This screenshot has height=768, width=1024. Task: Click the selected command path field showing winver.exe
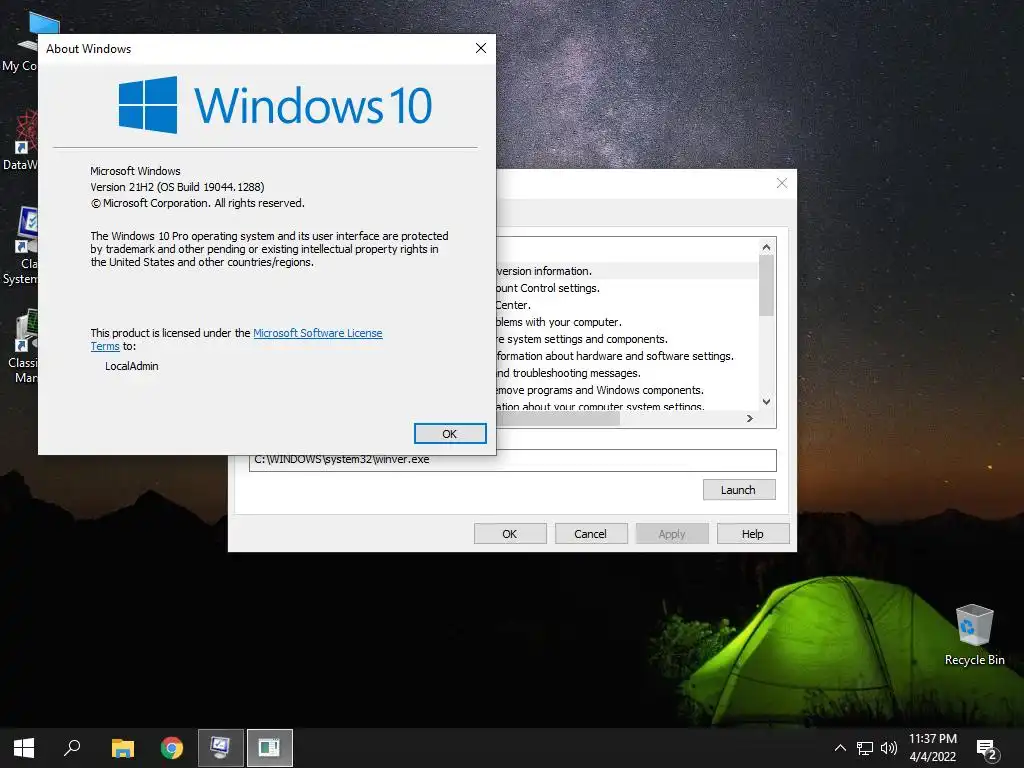[513, 460]
